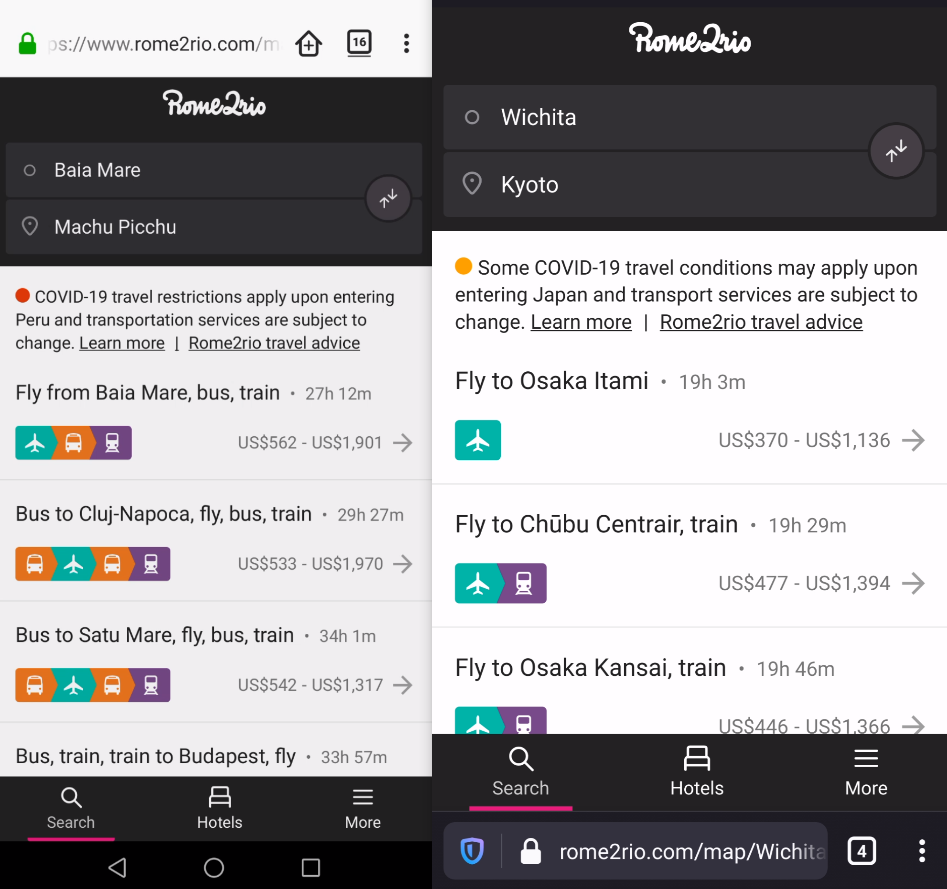Open the 16 tabs switcher in left browser
947x889 pixels.
[x=359, y=43]
